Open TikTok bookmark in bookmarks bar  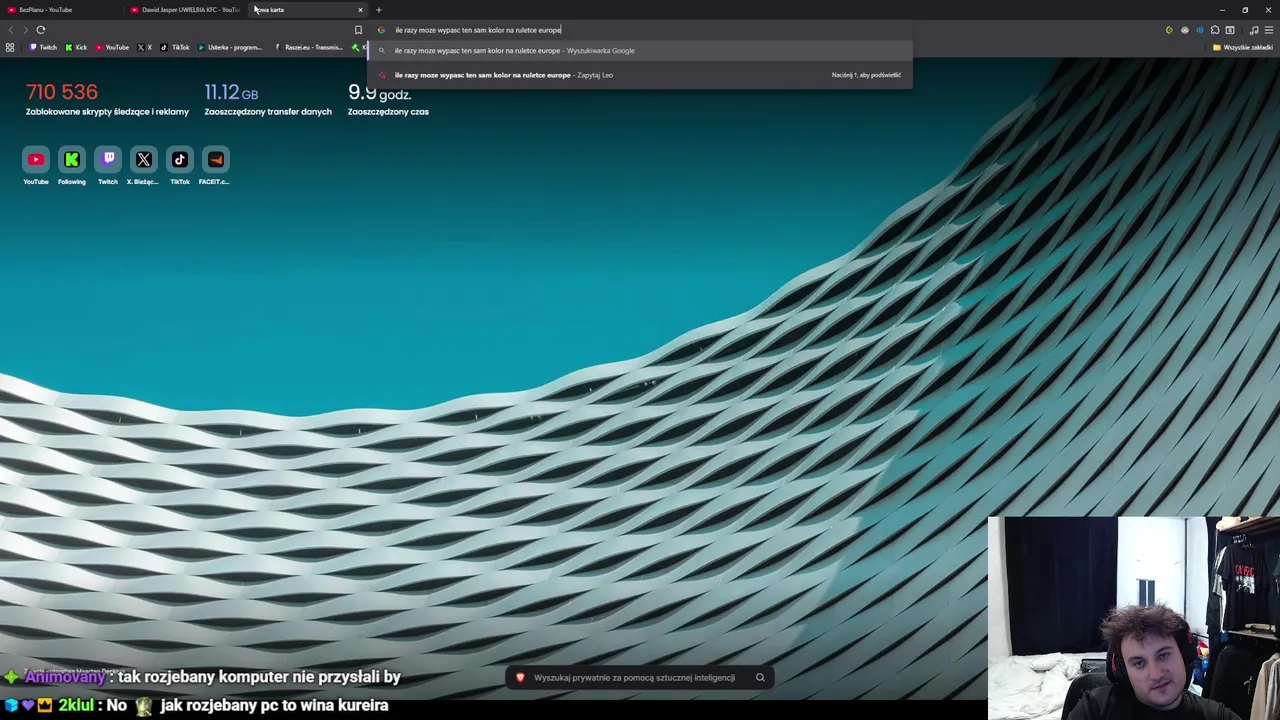coord(175,47)
